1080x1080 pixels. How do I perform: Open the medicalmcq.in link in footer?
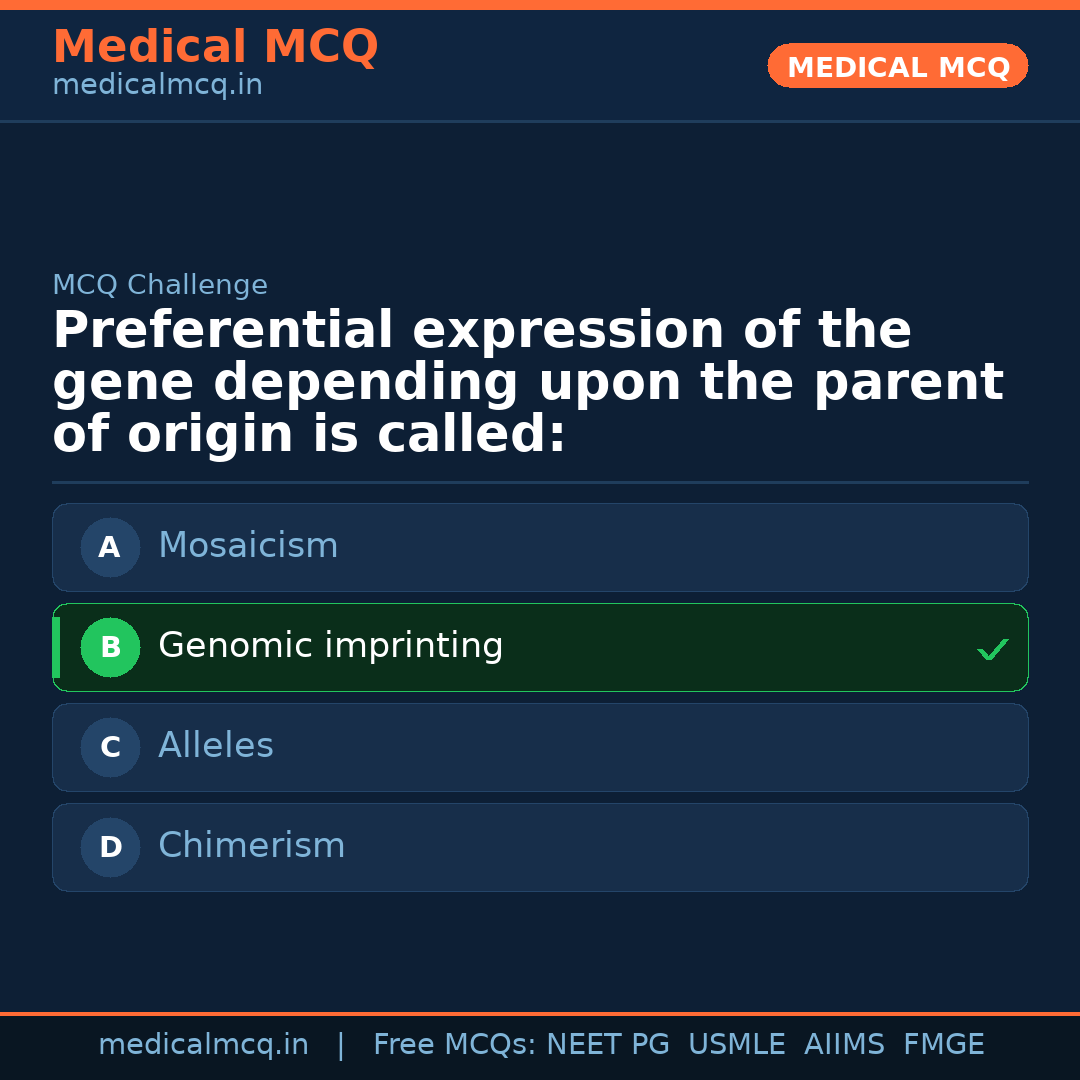tap(203, 1045)
